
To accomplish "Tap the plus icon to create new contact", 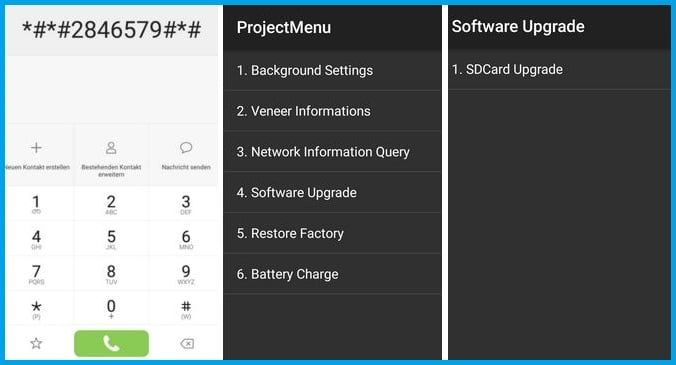I will click(x=36, y=148).
